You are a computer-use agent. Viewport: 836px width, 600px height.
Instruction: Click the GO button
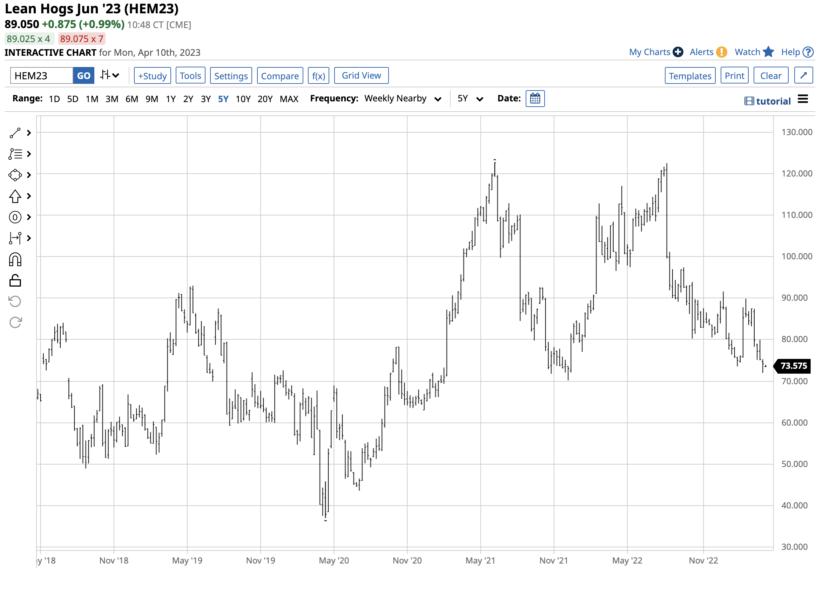84,76
